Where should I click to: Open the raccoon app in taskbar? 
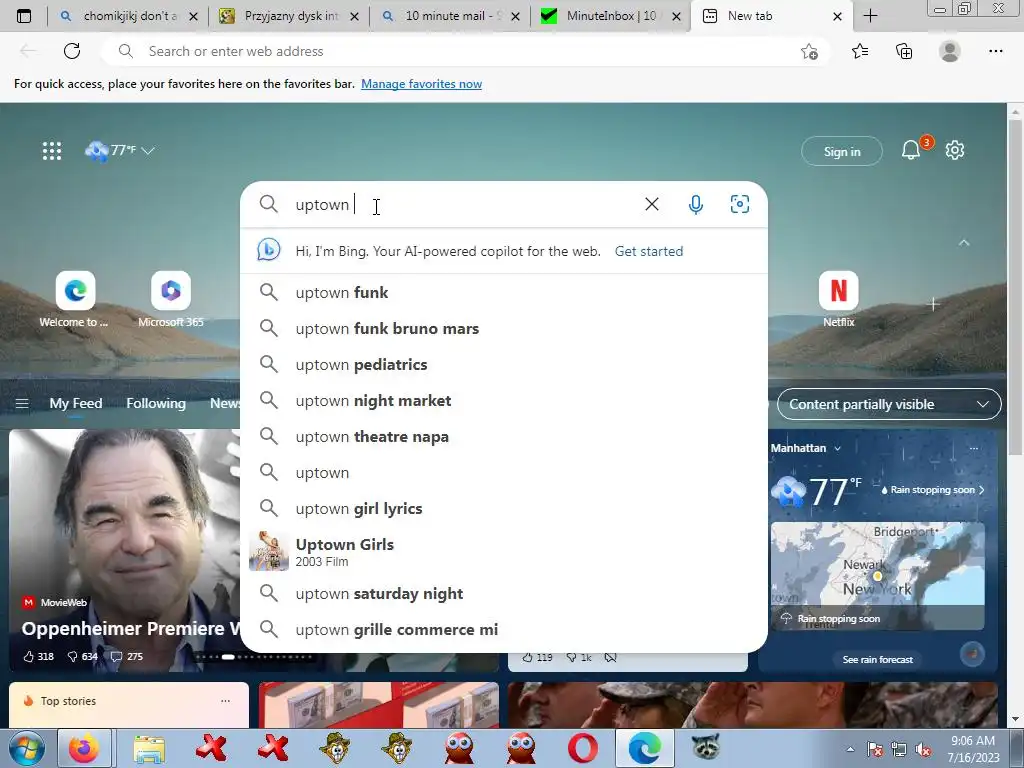click(706, 748)
